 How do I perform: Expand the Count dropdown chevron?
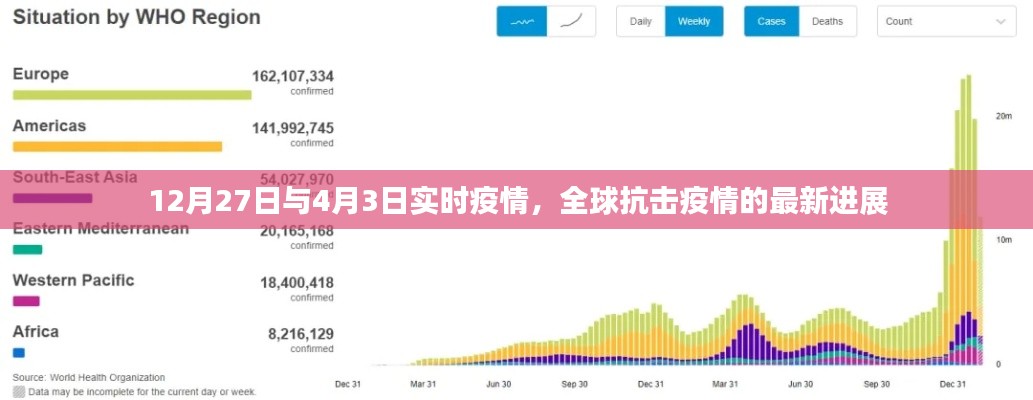1001,21
